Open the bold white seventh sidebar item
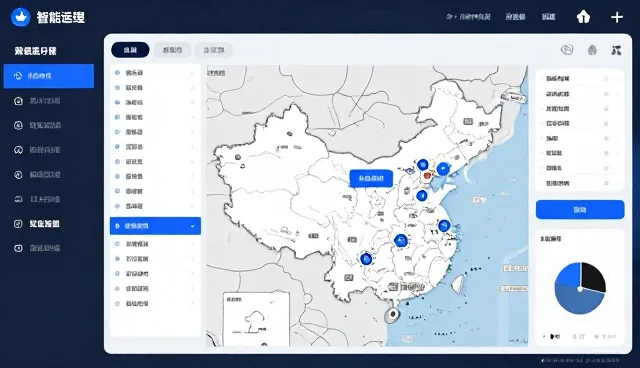640x368 pixels. (44, 224)
